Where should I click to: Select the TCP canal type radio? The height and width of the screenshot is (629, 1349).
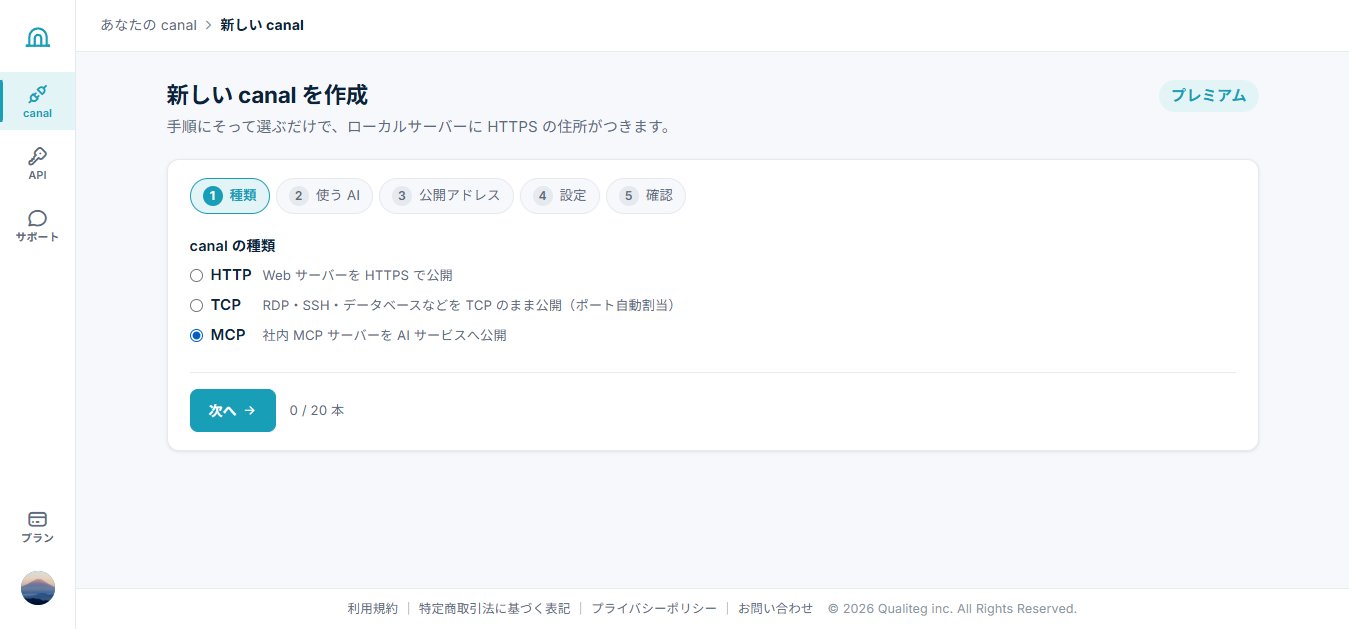[x=197, y=305]
